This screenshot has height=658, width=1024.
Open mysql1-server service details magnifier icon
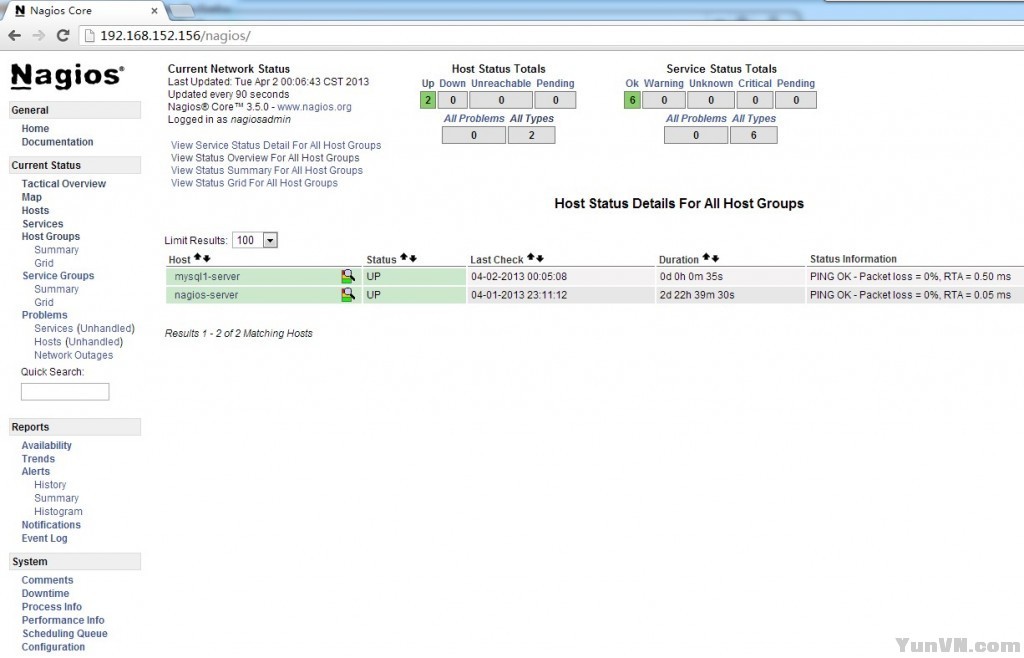pyautogui.click(x=348, y=276)
